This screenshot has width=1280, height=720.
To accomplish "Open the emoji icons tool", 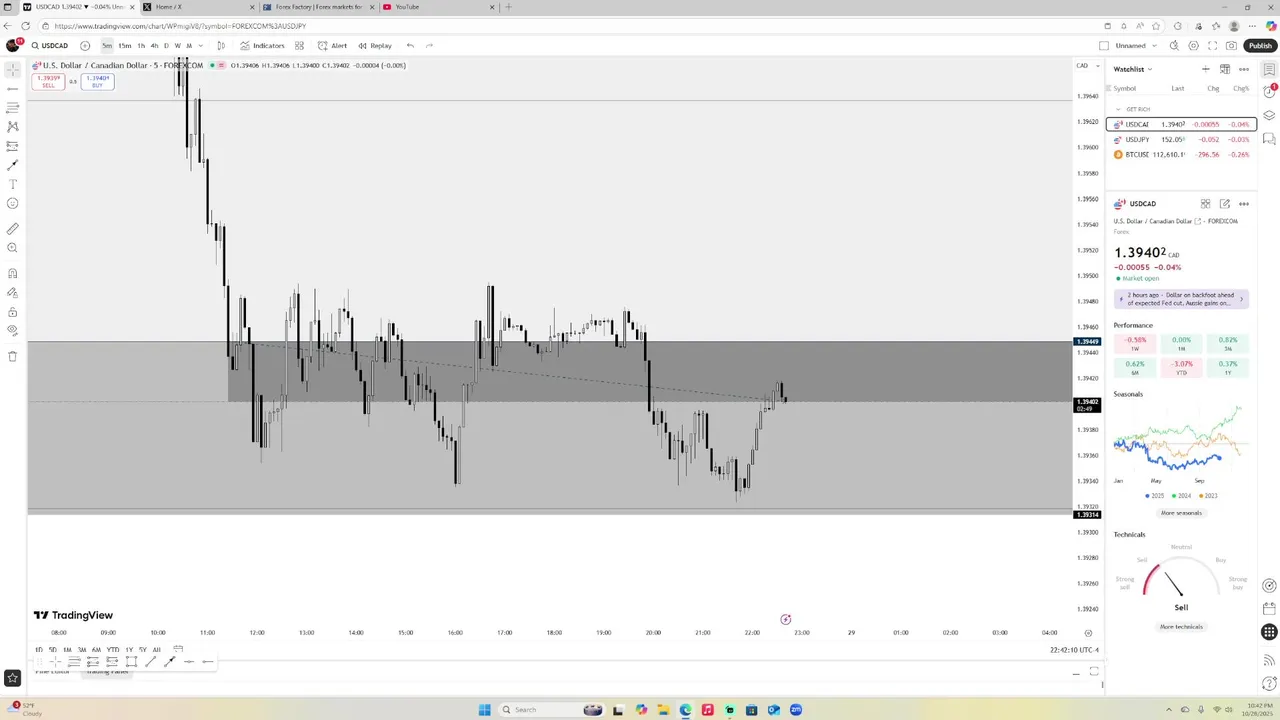I will click(x=13, y=203).
